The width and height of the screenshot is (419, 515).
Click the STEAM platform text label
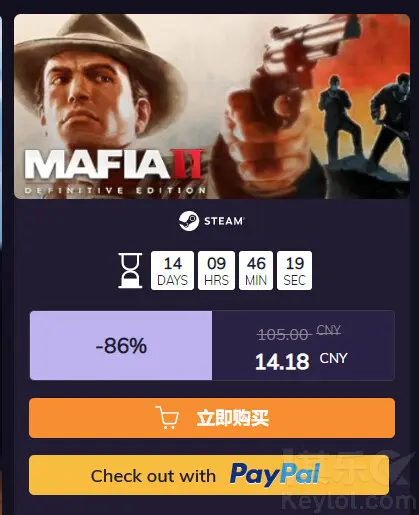224,221
